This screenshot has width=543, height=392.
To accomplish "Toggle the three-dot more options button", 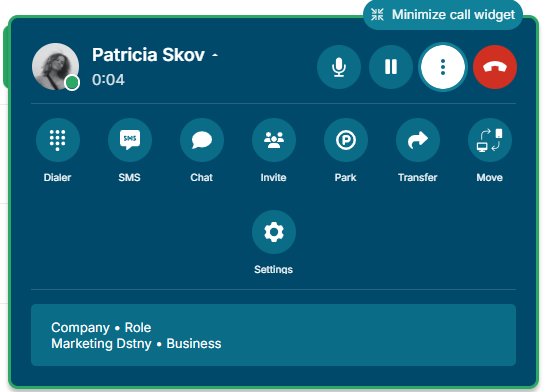I will (x=443, y=67).
